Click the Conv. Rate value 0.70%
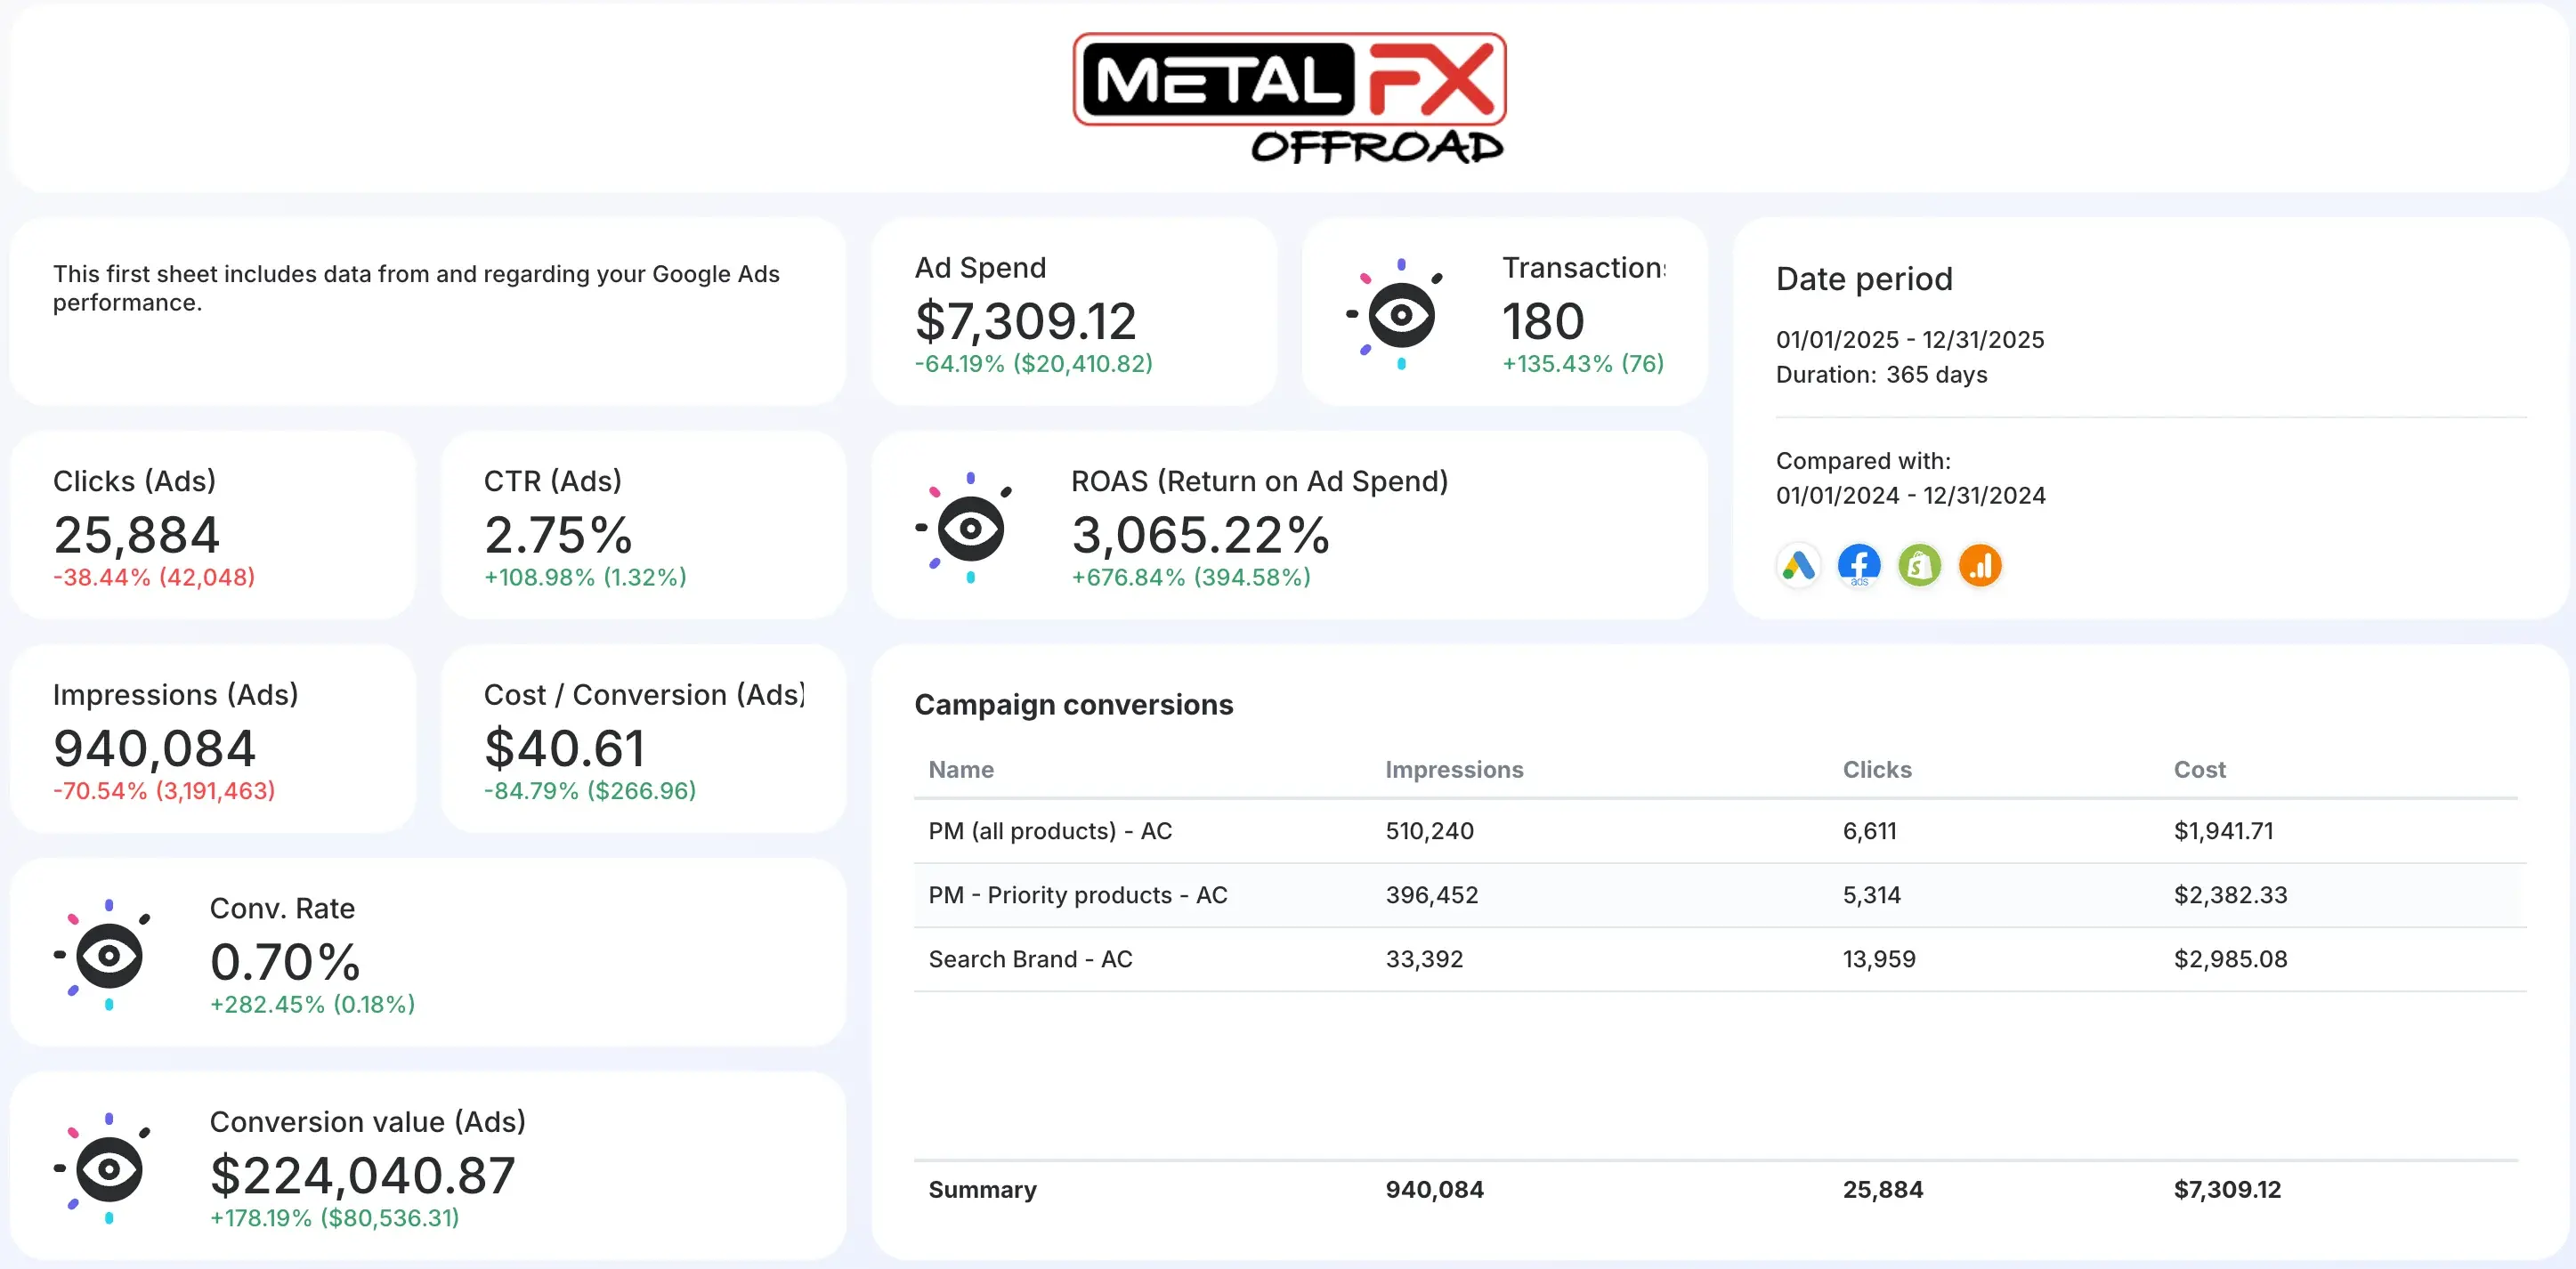Screen dimensions: 2576x1269 (x=285, y=962)
